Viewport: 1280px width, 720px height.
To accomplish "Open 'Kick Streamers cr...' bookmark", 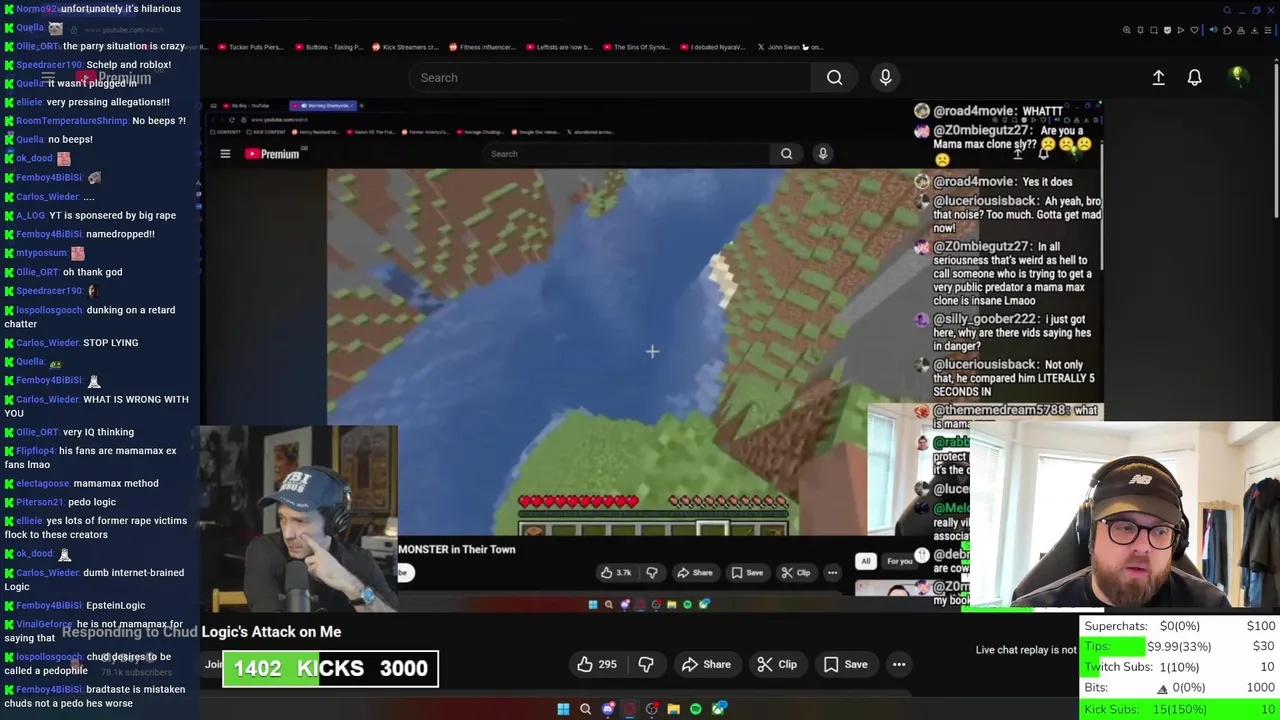I will tap(405, 47).
